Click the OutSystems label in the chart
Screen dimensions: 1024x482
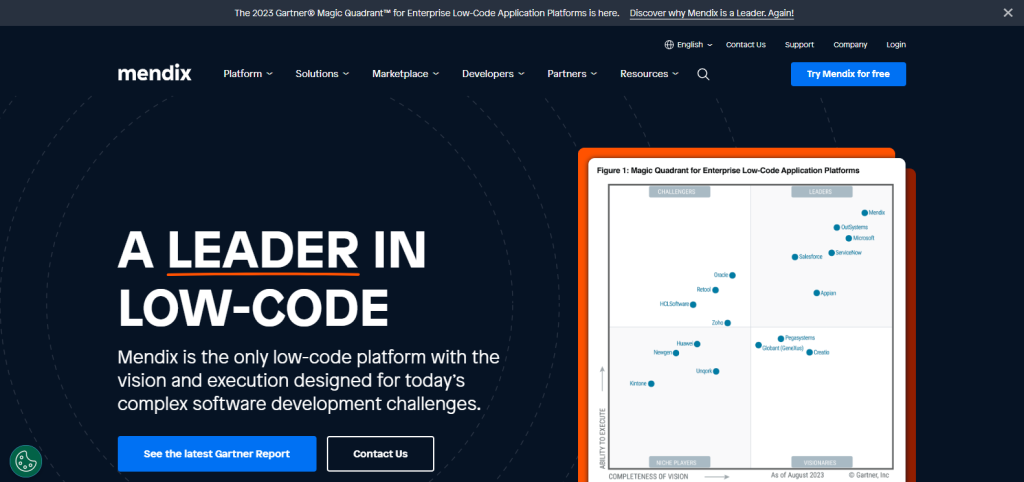pos(855,227)
